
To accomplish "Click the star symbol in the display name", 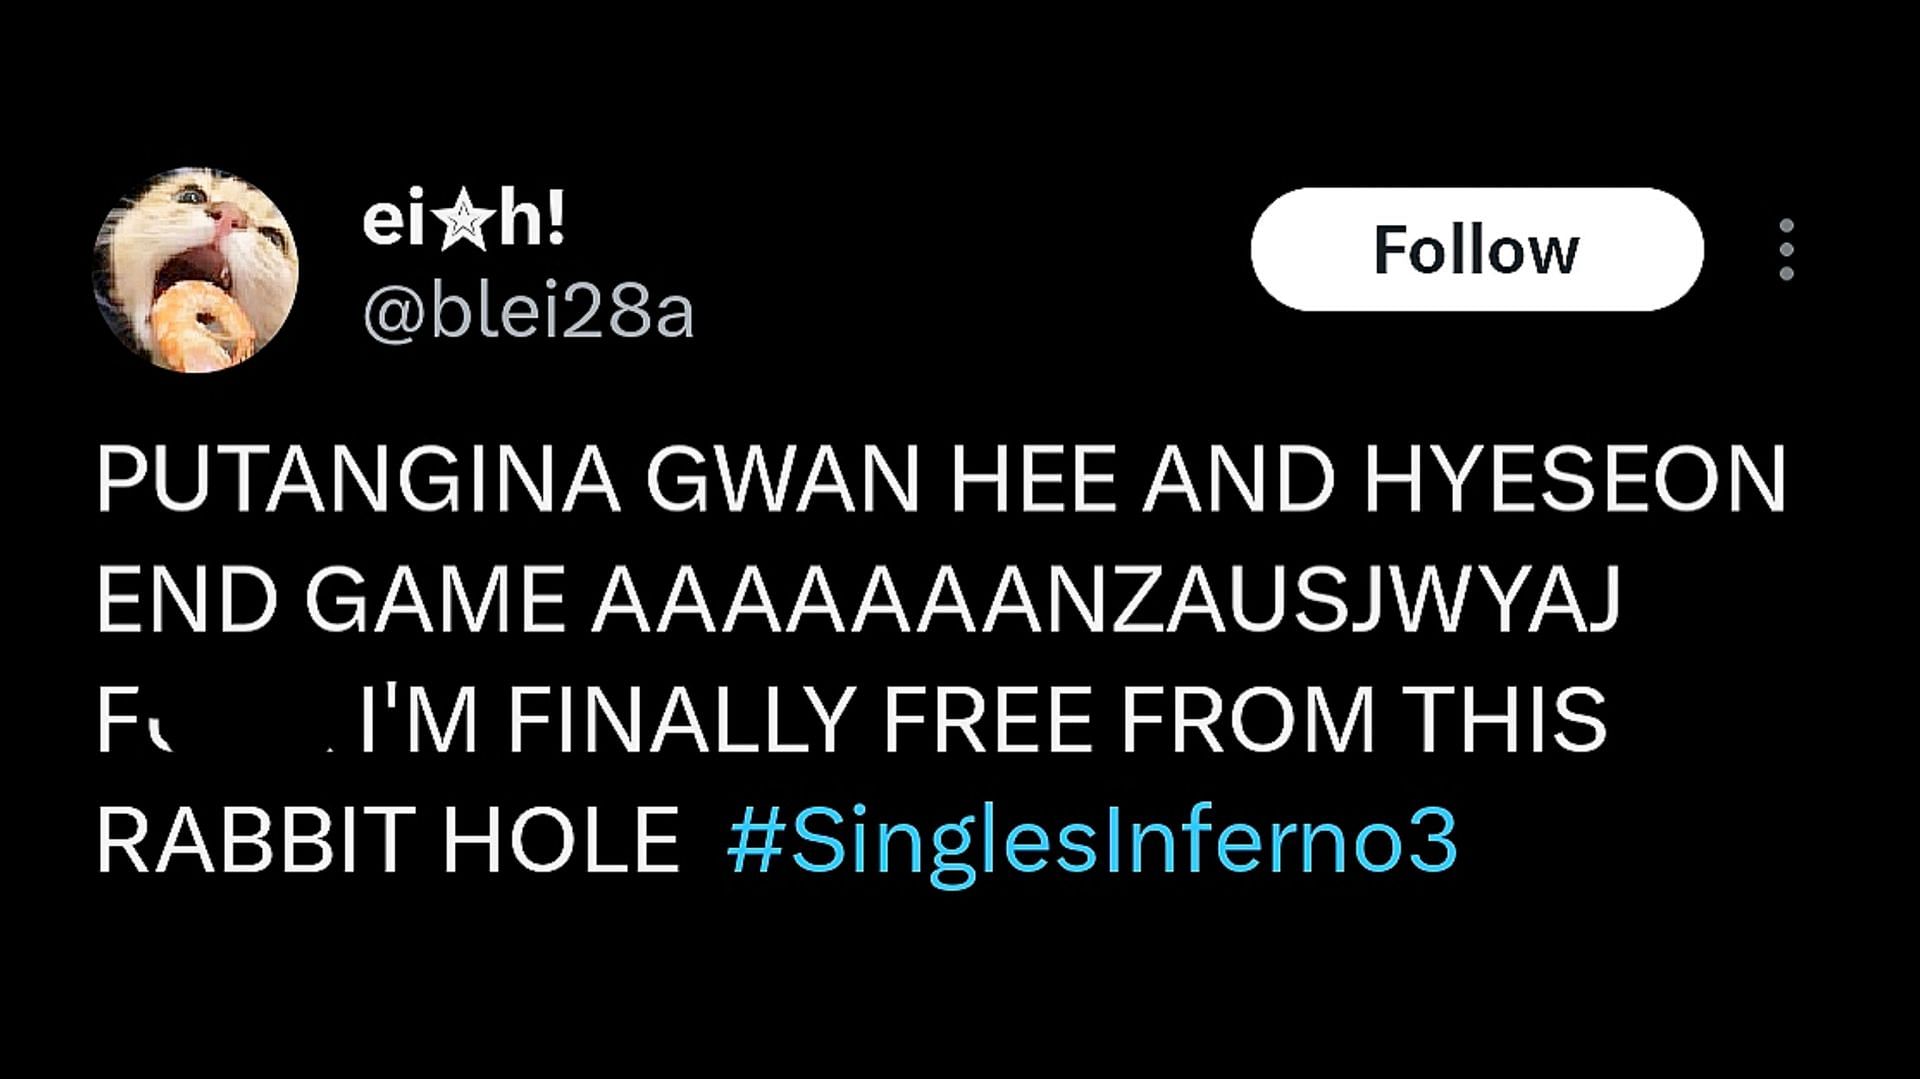I will pos(459,224).
